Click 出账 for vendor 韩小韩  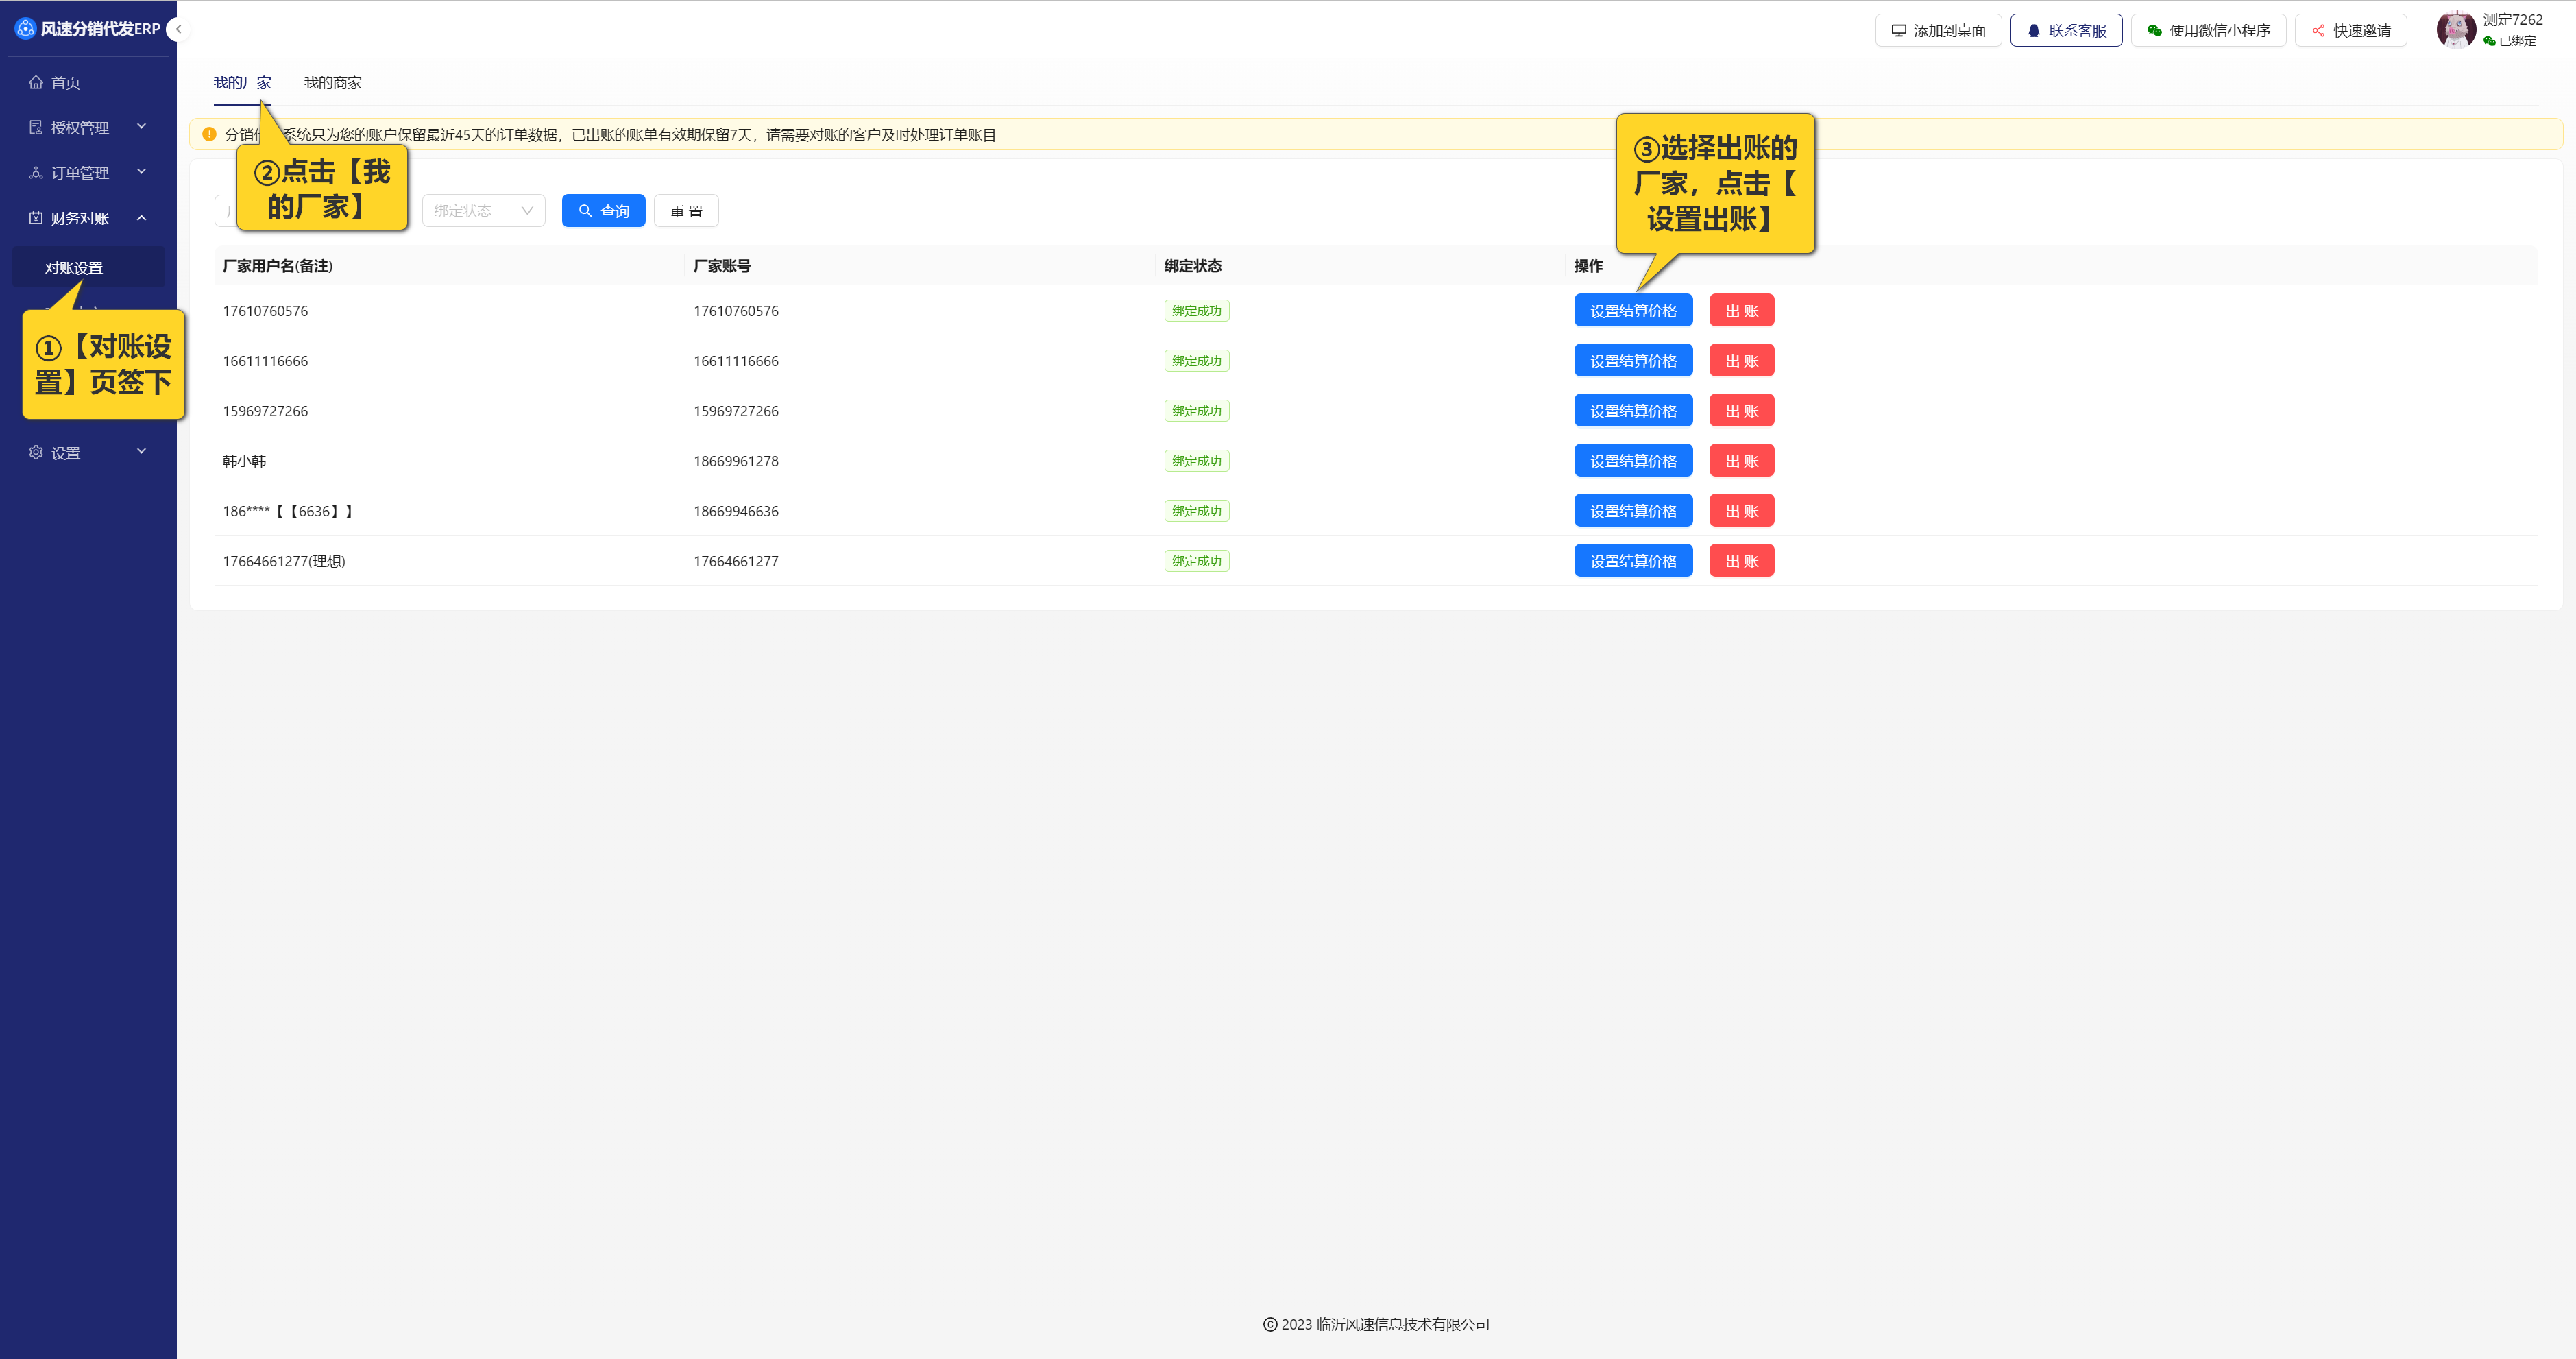(1741, 461)
